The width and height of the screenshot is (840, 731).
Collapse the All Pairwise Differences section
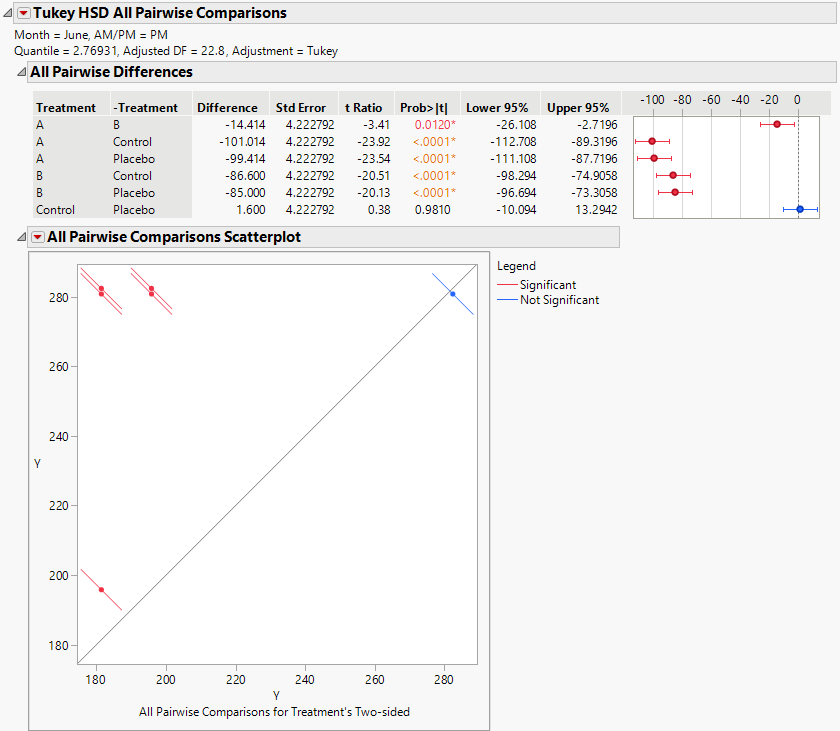coord(23,71)
